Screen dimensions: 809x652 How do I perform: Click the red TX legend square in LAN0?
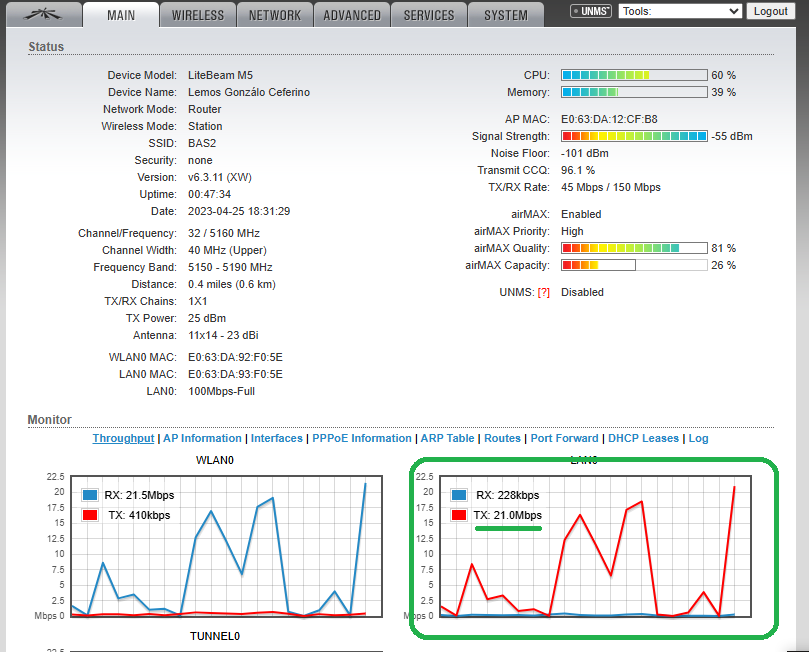click(x=460, y=515)
